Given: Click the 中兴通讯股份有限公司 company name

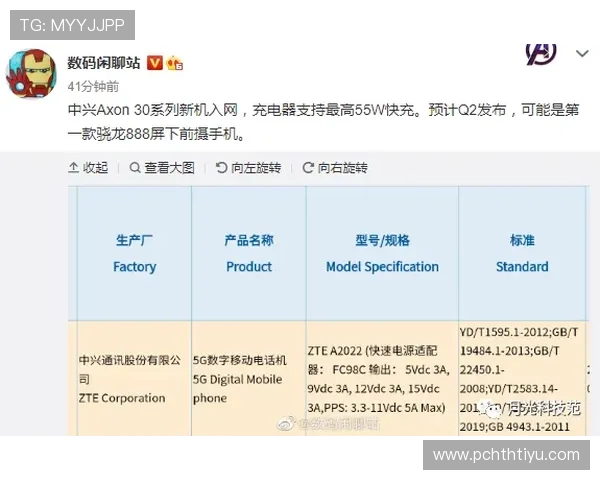Looking at the screenshot, I should tap(130, 369).
